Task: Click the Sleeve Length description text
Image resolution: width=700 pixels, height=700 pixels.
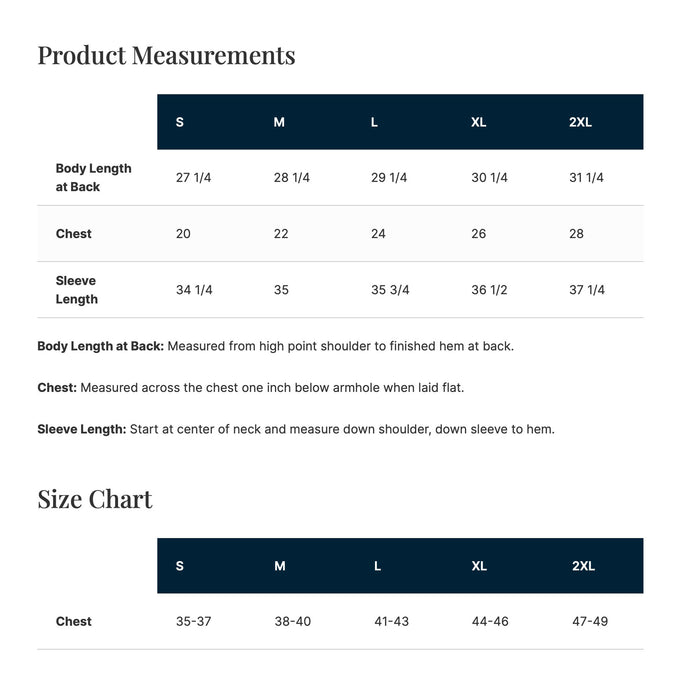Action: coord(296,429)
